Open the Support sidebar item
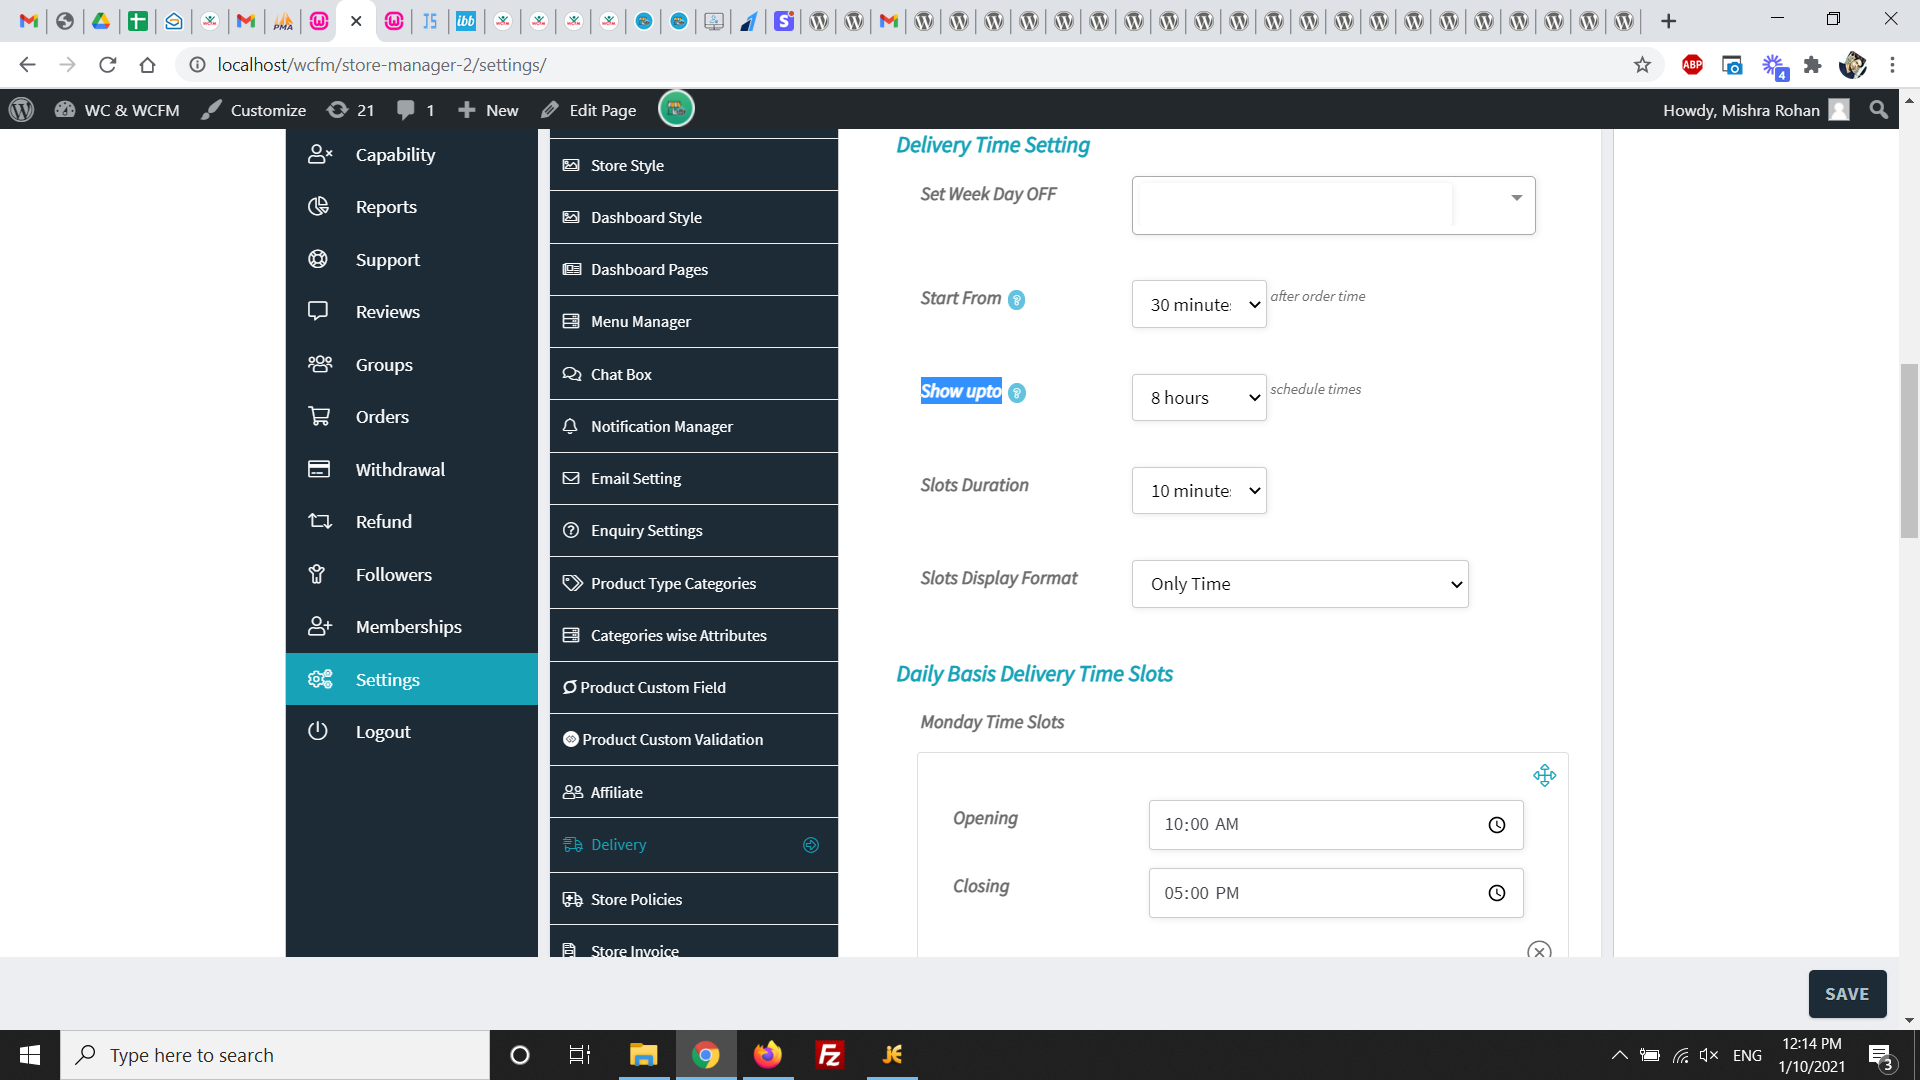This screenshot has height=1080, width=1920. 411,260
